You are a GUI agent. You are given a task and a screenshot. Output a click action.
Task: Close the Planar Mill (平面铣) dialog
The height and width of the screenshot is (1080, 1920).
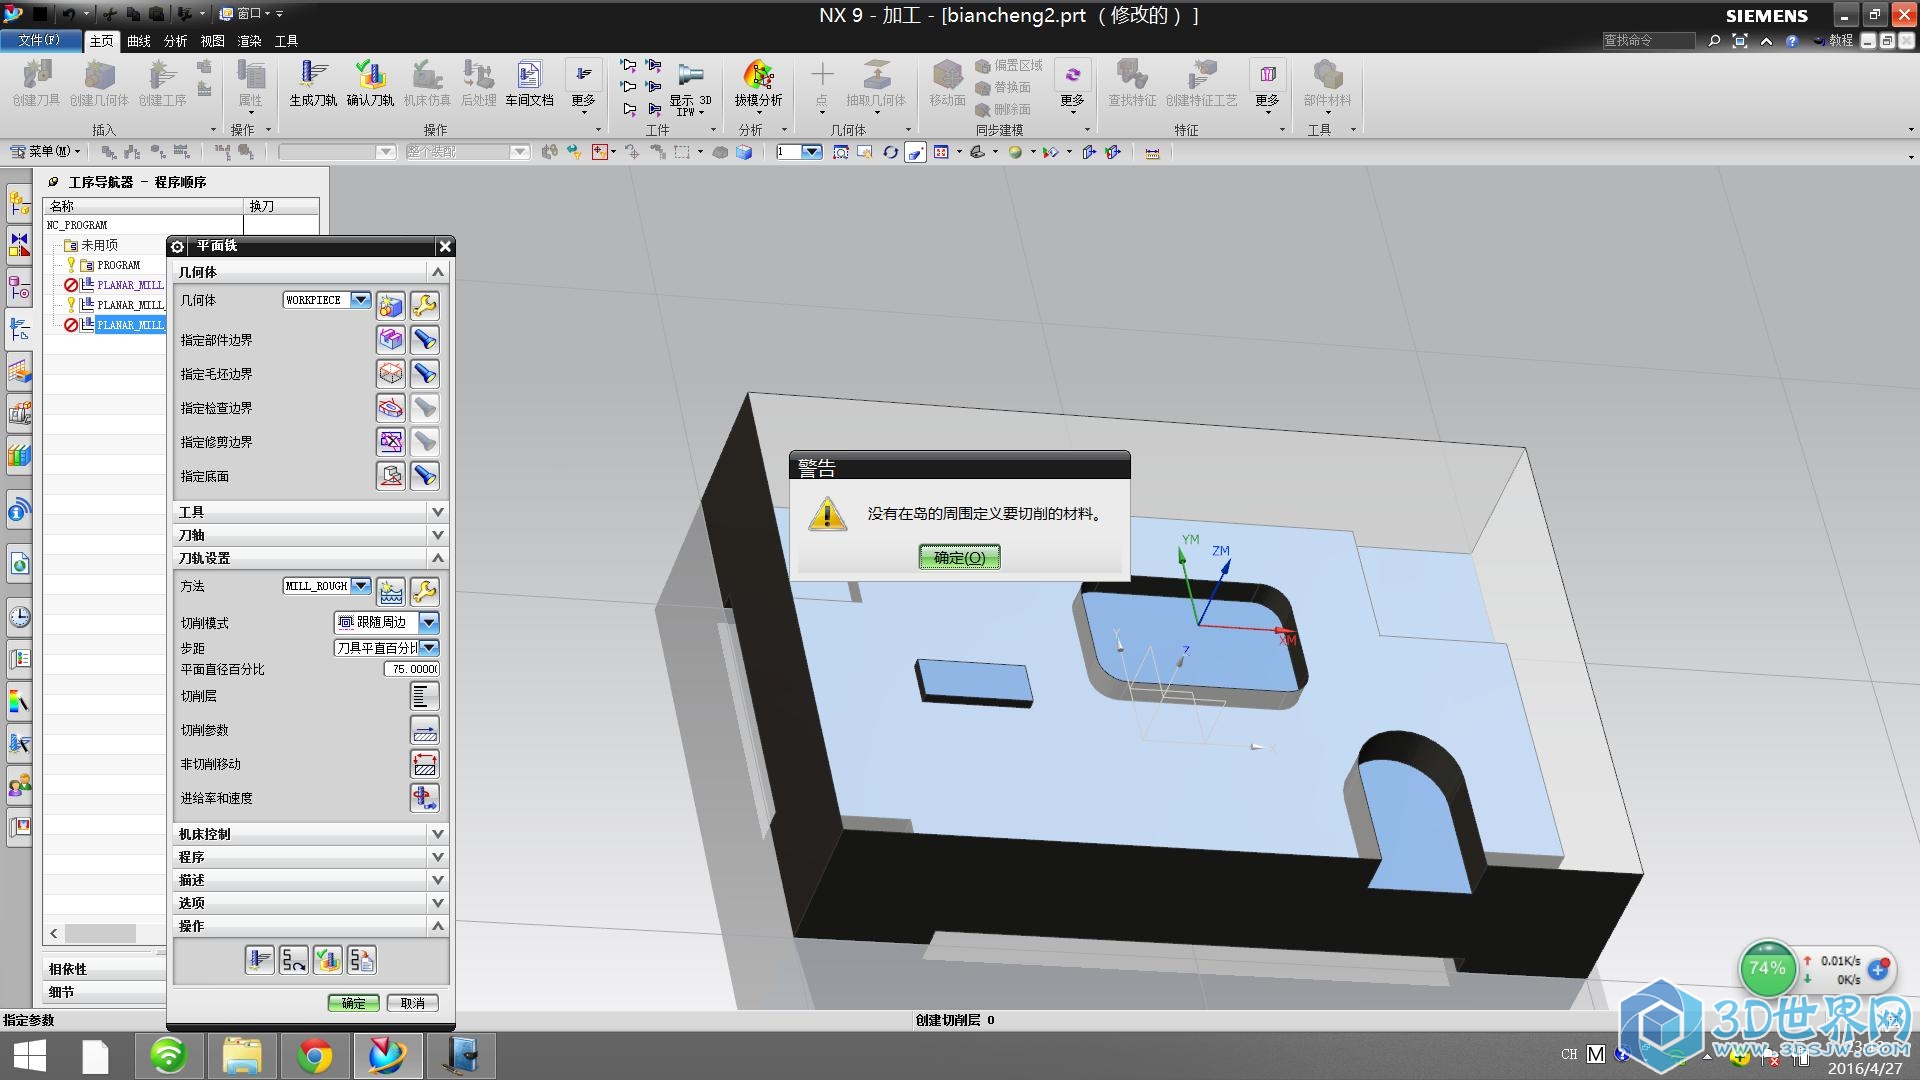coord(445,246)
